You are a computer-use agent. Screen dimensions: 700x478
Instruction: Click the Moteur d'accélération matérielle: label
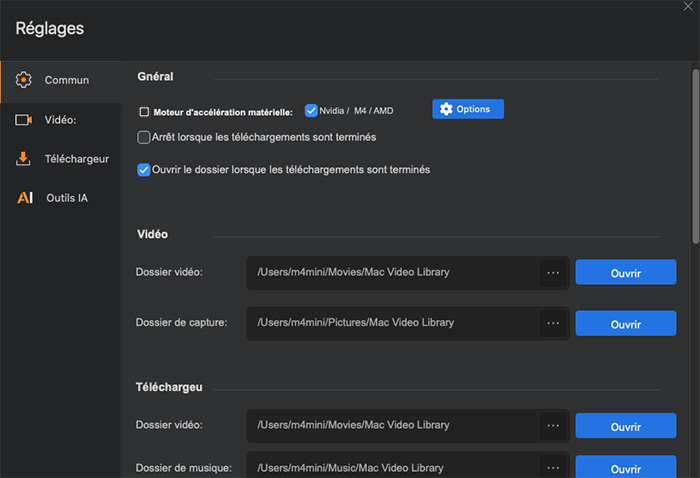coord(223,112)
